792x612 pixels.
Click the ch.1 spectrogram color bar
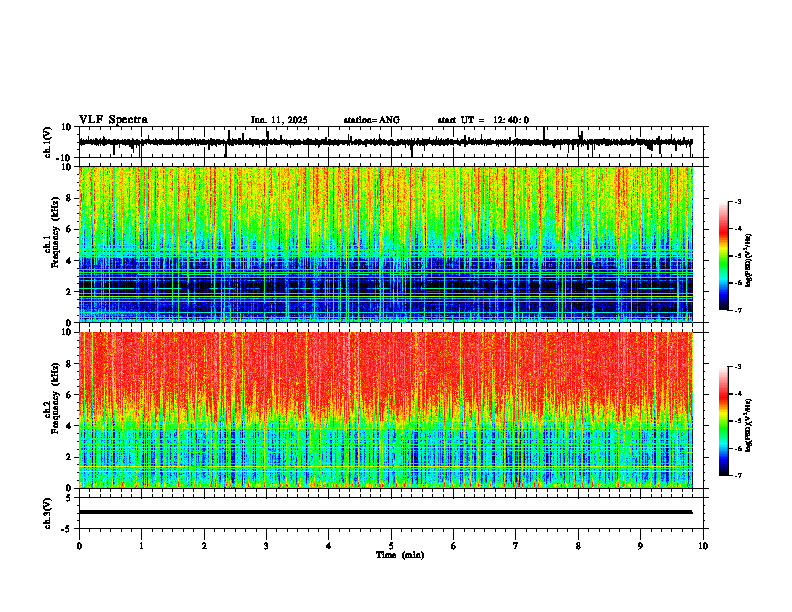click(x=723, y=256)
